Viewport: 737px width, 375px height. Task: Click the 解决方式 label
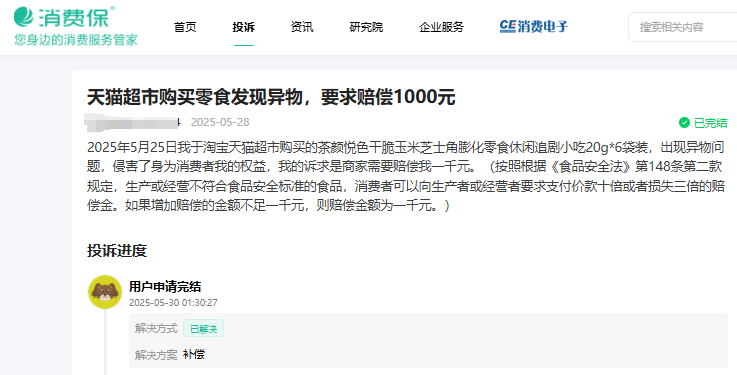click(x=156, y=328)
